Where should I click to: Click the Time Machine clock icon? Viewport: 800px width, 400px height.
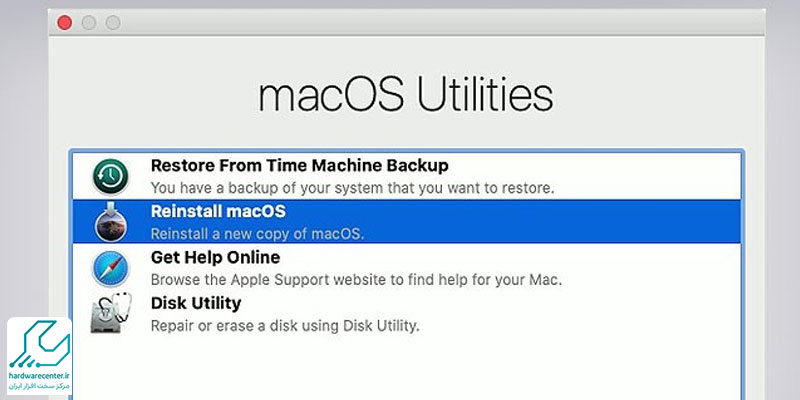click(110, 176)
